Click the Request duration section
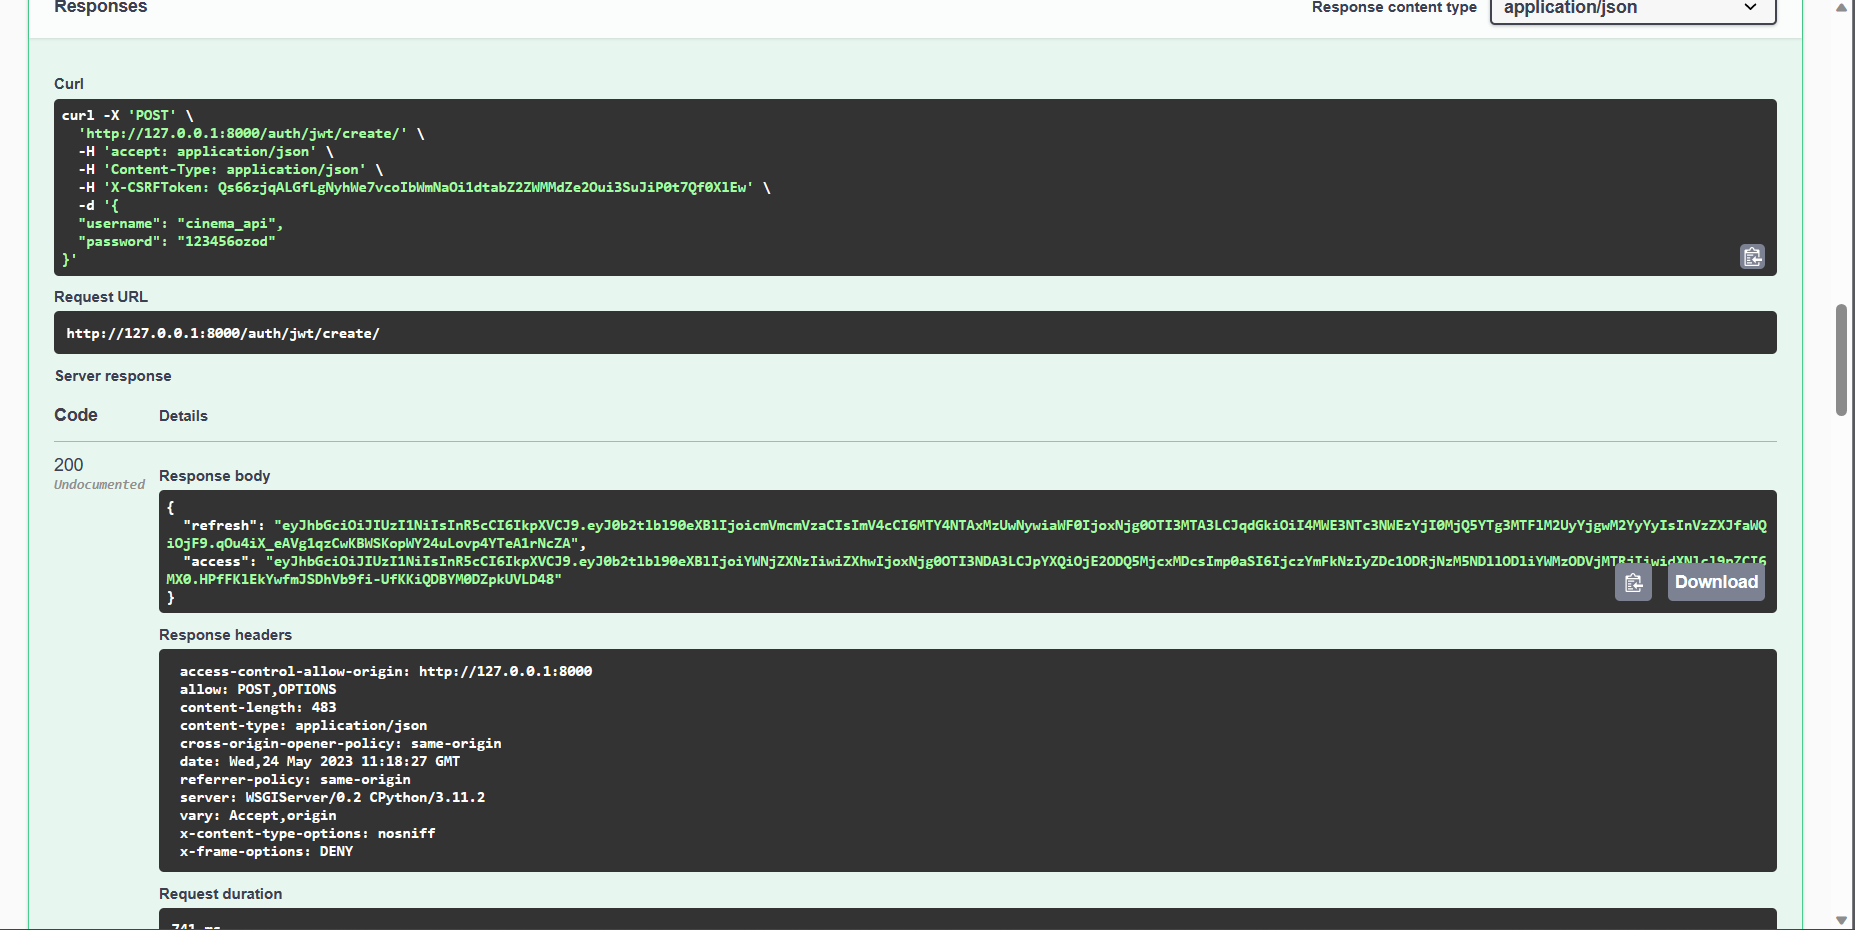 click(x=220, y=893)
